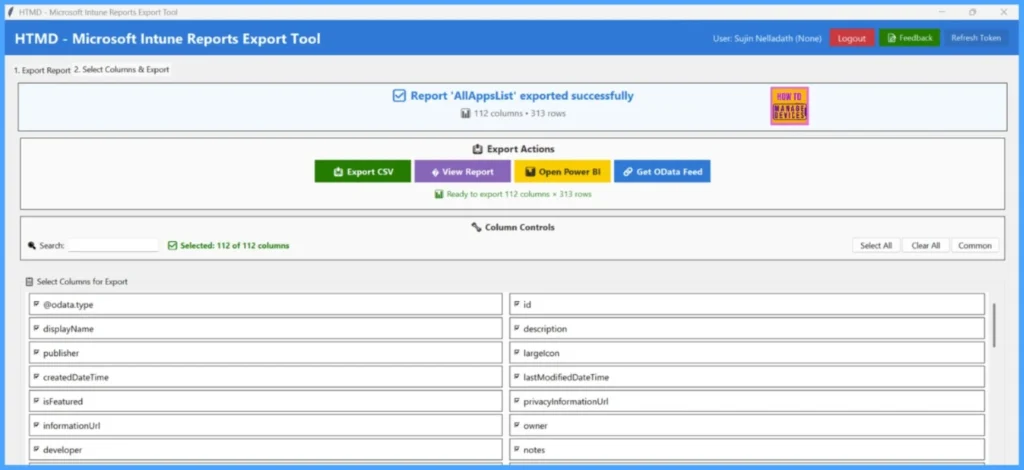Open the View Report button
1024x470 pixels.
(462, 172)
